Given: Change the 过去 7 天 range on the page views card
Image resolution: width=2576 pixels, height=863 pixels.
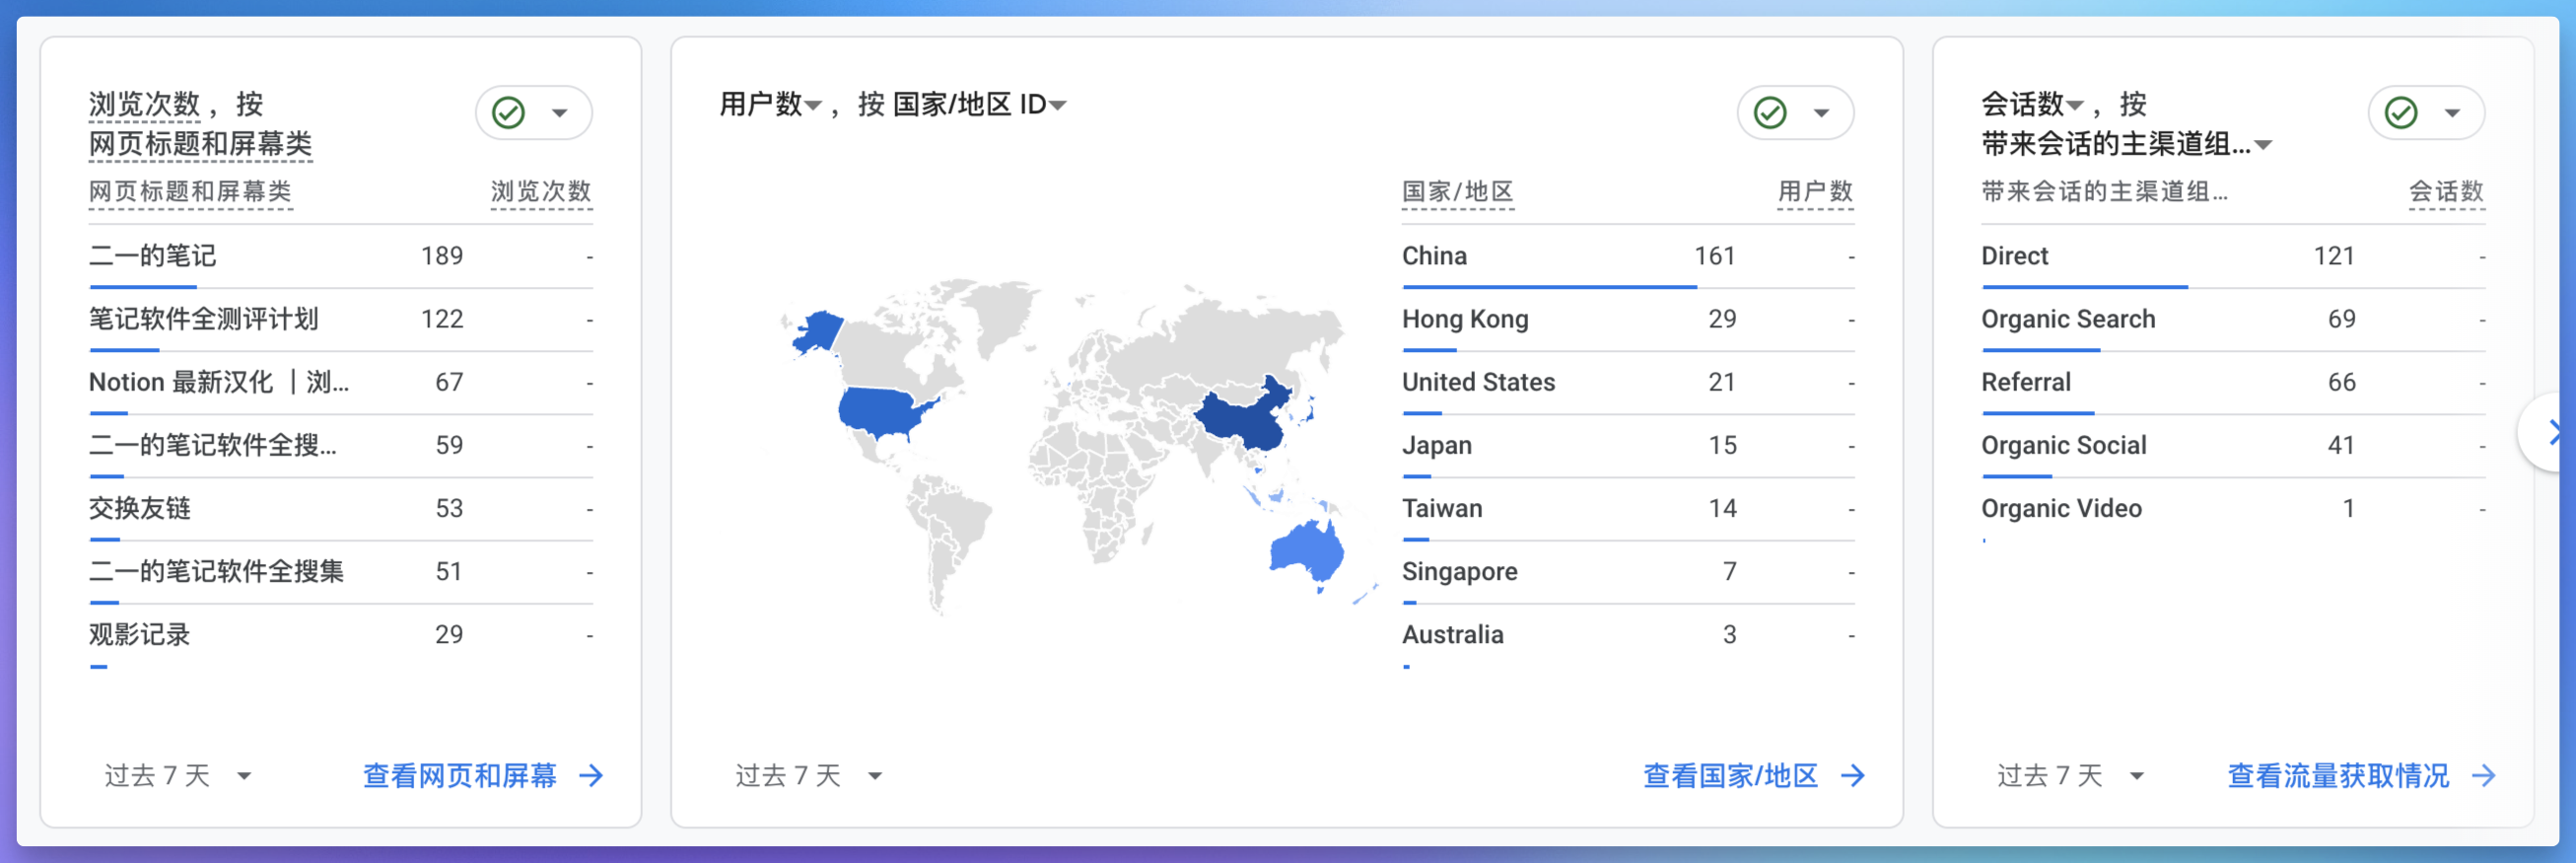Looking at the screenshot, I should pos(178,775).
